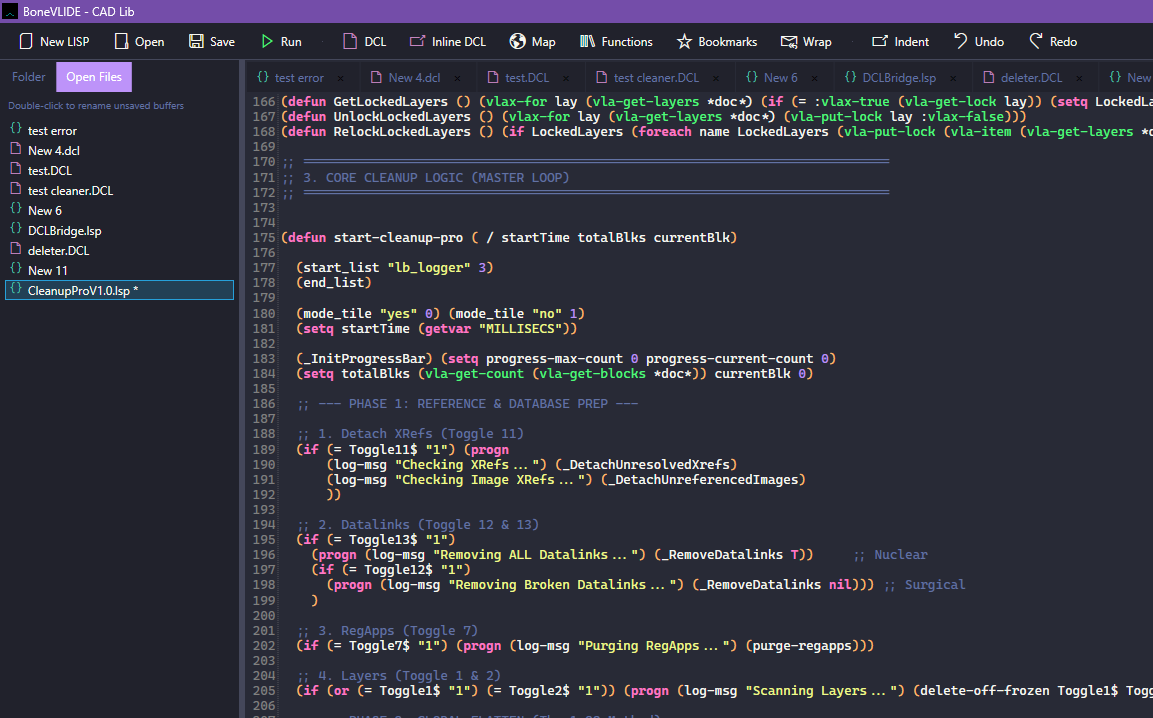
Task: Close the deleter.DCL tab
Action: click(x=1079, y=78)
